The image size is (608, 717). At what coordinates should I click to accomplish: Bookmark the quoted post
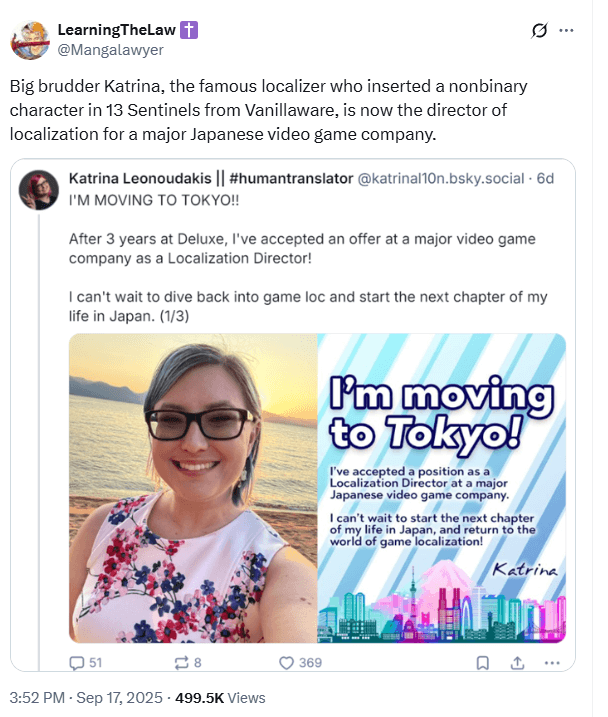(x=483, y=663)
